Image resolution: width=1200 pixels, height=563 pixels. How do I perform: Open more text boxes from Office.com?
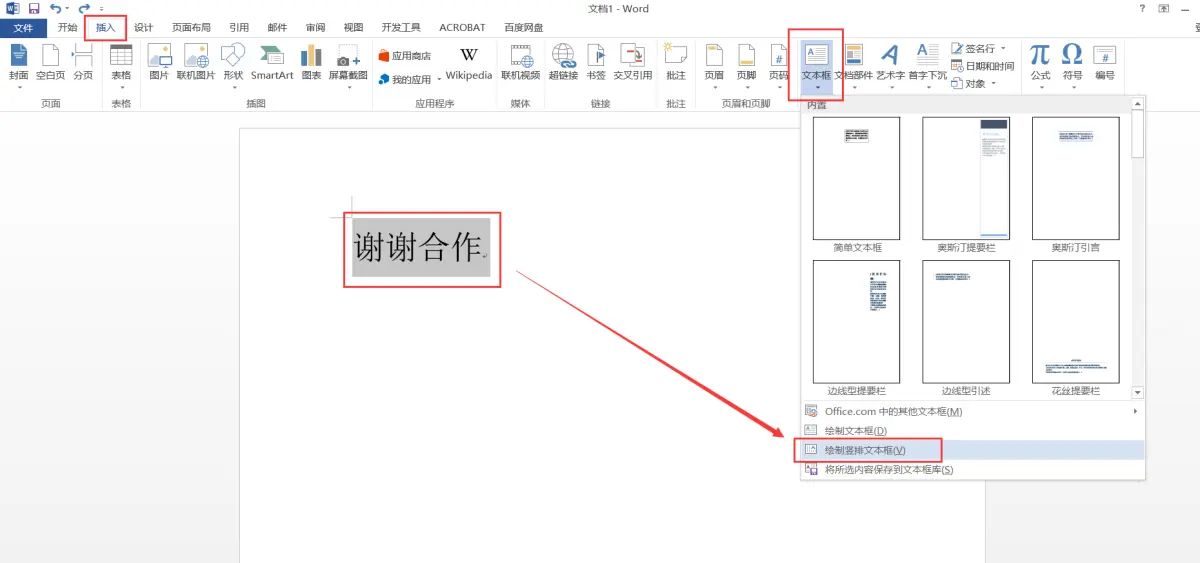click(x=972, y=411)
